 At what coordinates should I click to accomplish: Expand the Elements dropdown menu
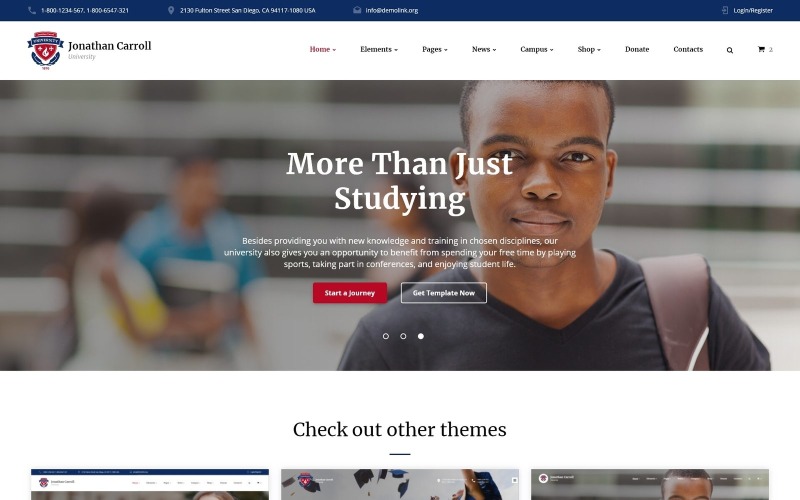[x=379, y=49]
